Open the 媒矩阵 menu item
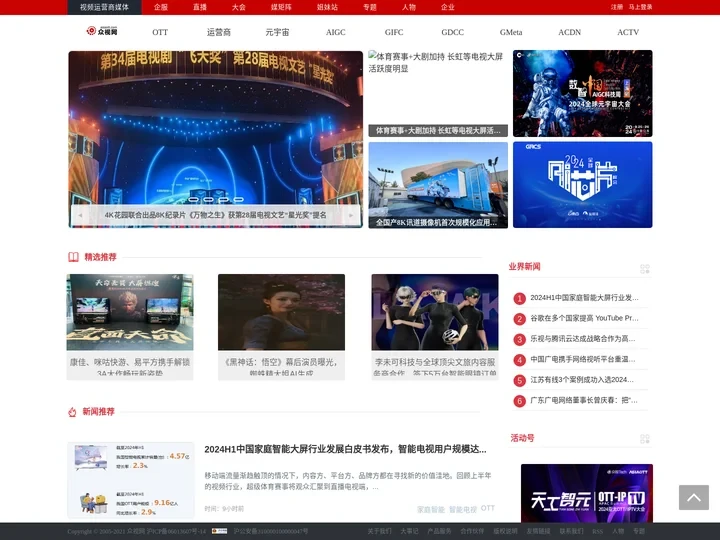The image size is (720, 540). coord(281,7)
